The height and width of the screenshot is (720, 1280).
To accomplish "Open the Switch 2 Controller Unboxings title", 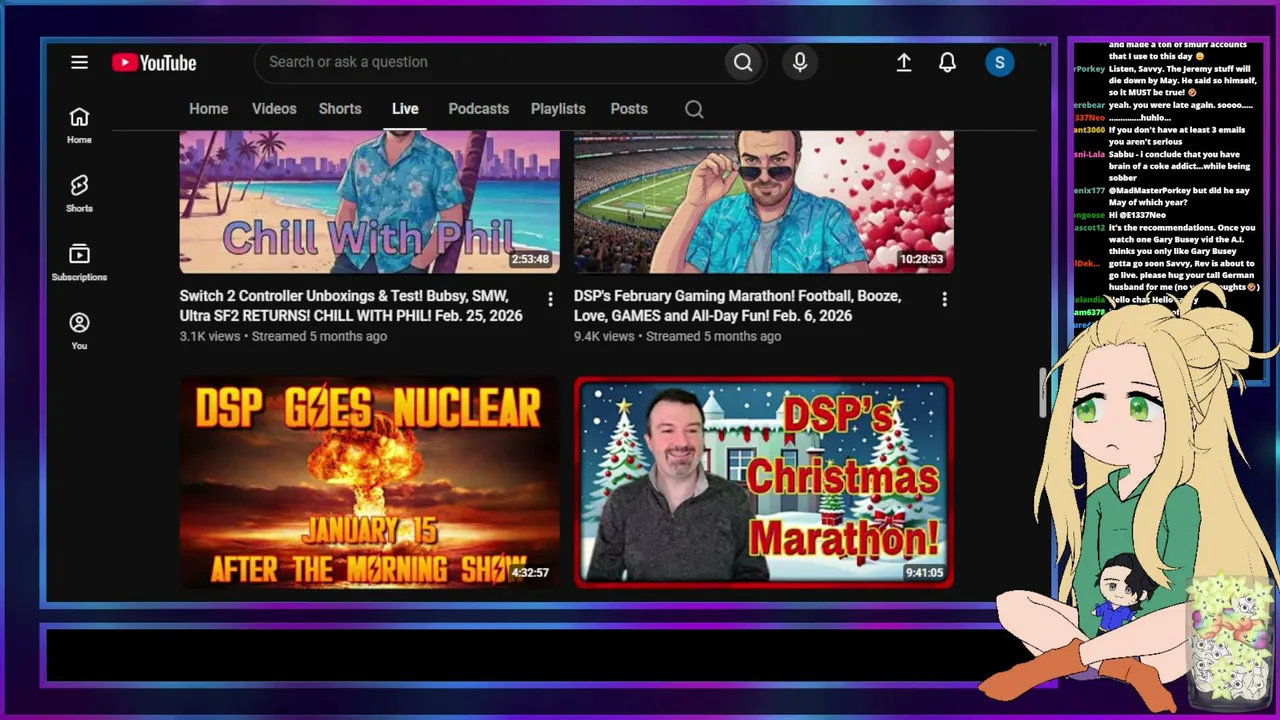I will pyautogui.click(x=351, y=306).
